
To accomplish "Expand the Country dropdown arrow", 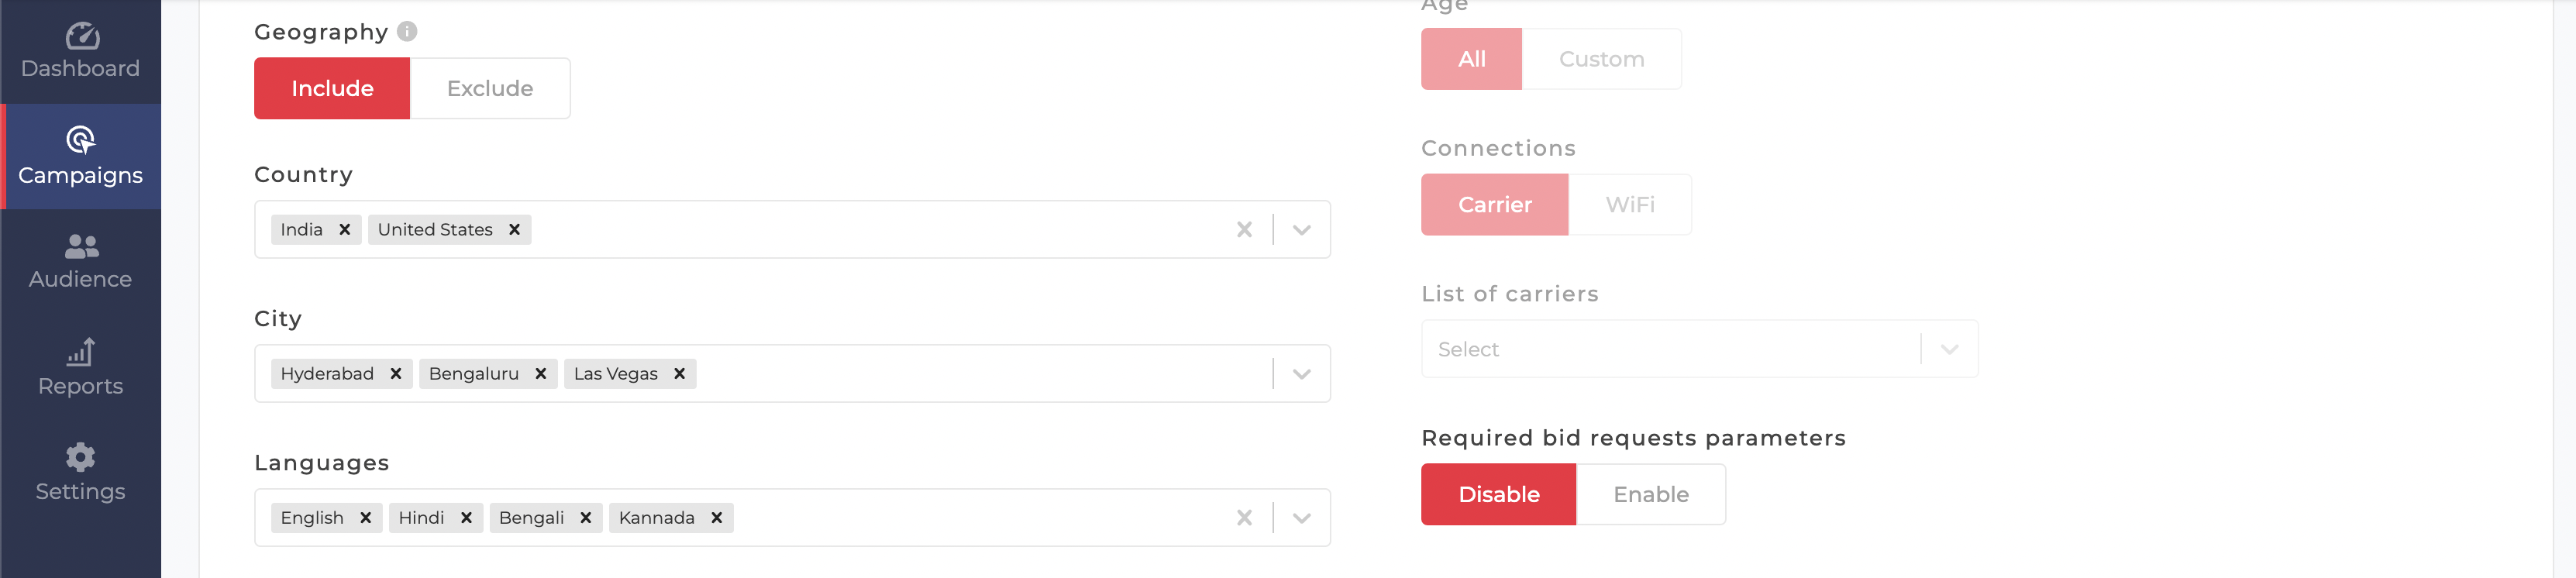I will point(1301,230).
